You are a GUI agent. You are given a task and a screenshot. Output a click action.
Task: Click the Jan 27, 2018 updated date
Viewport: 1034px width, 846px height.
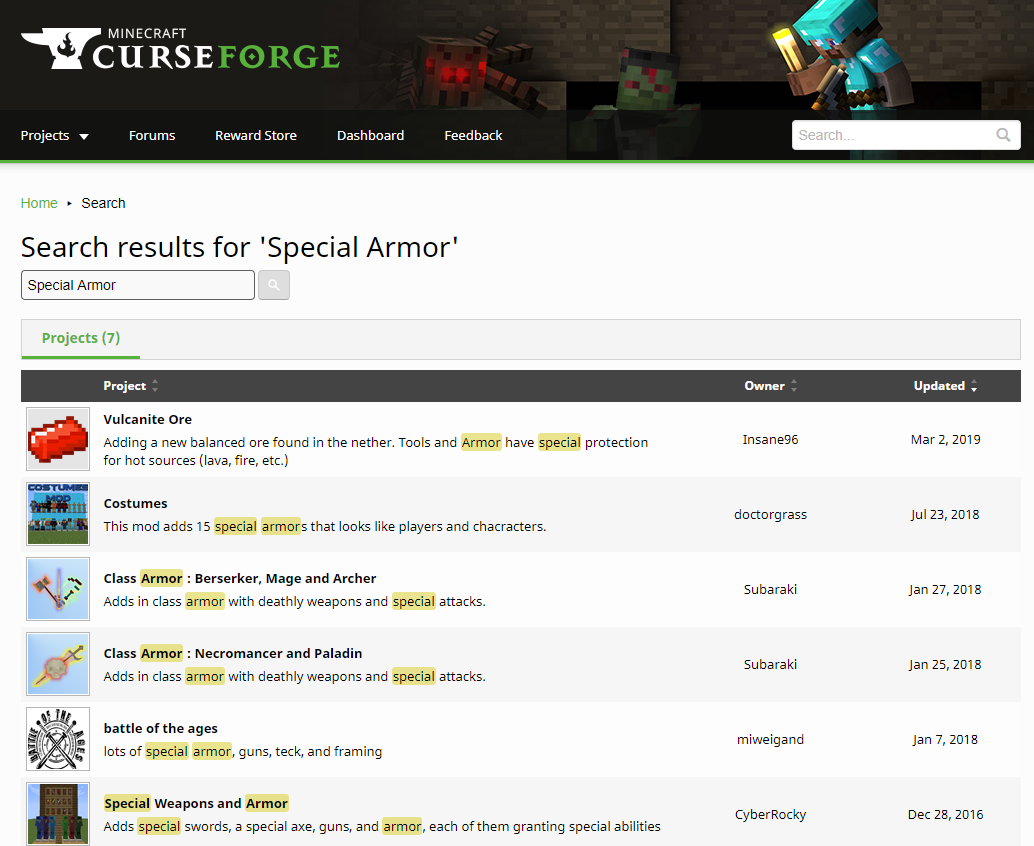(x=946, y=589)
